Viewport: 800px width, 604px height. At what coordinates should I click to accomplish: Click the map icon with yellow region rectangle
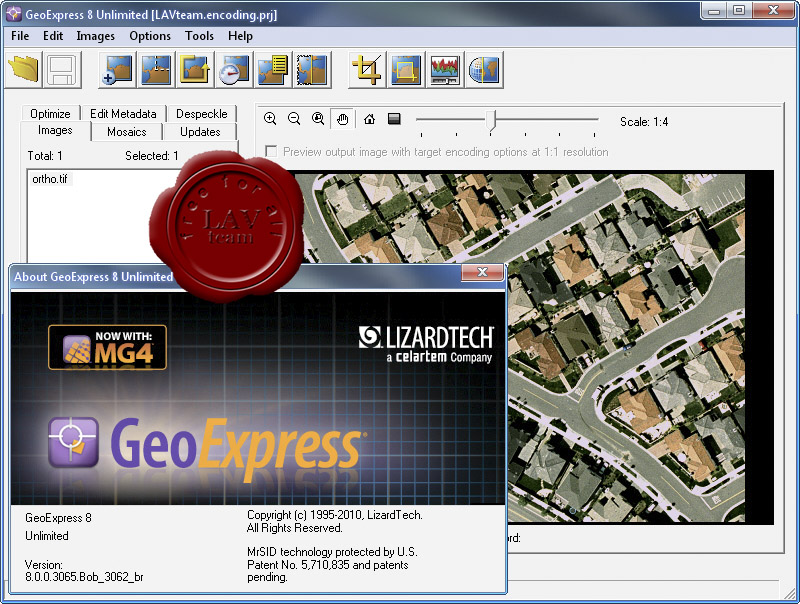pyautogui.click(x=406, y=70)
